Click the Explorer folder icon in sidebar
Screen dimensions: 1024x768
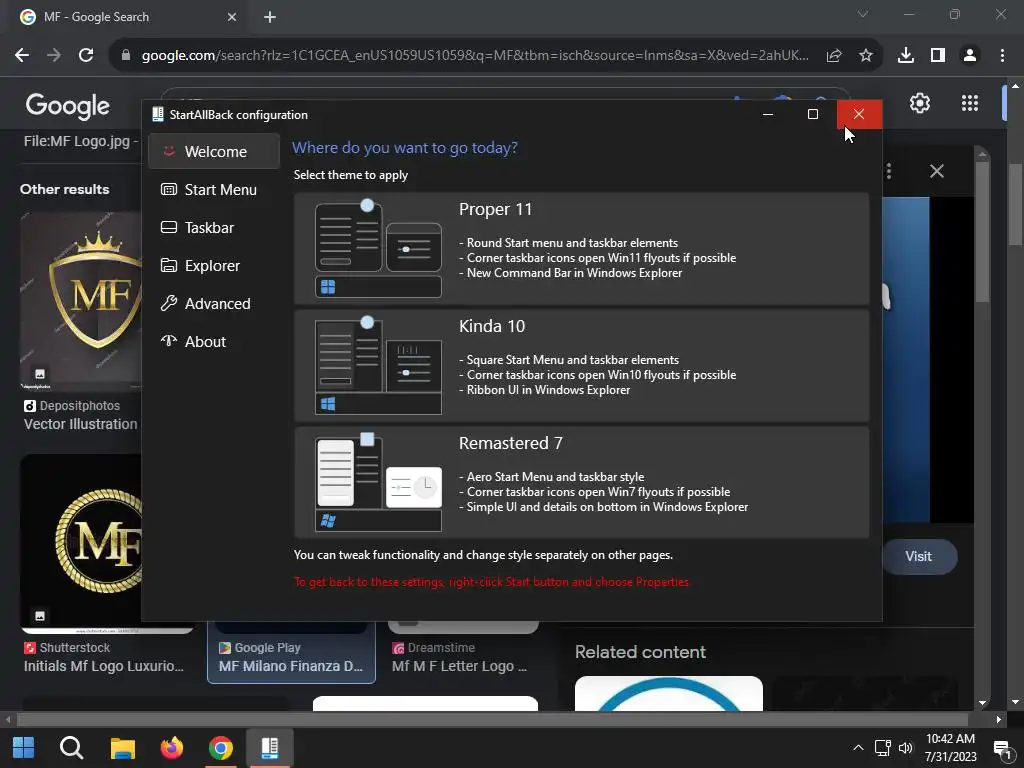tap(169, 265)
